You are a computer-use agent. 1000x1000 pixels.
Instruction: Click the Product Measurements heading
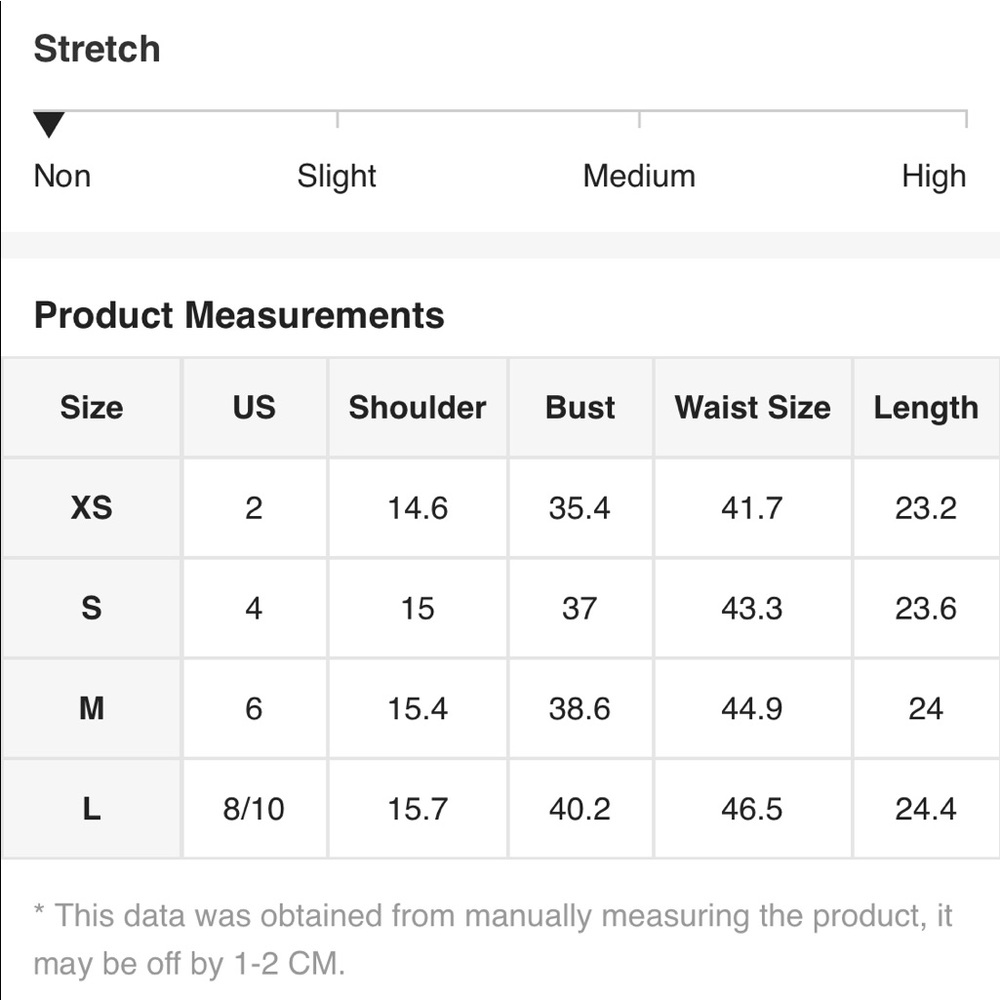point(239,315)
